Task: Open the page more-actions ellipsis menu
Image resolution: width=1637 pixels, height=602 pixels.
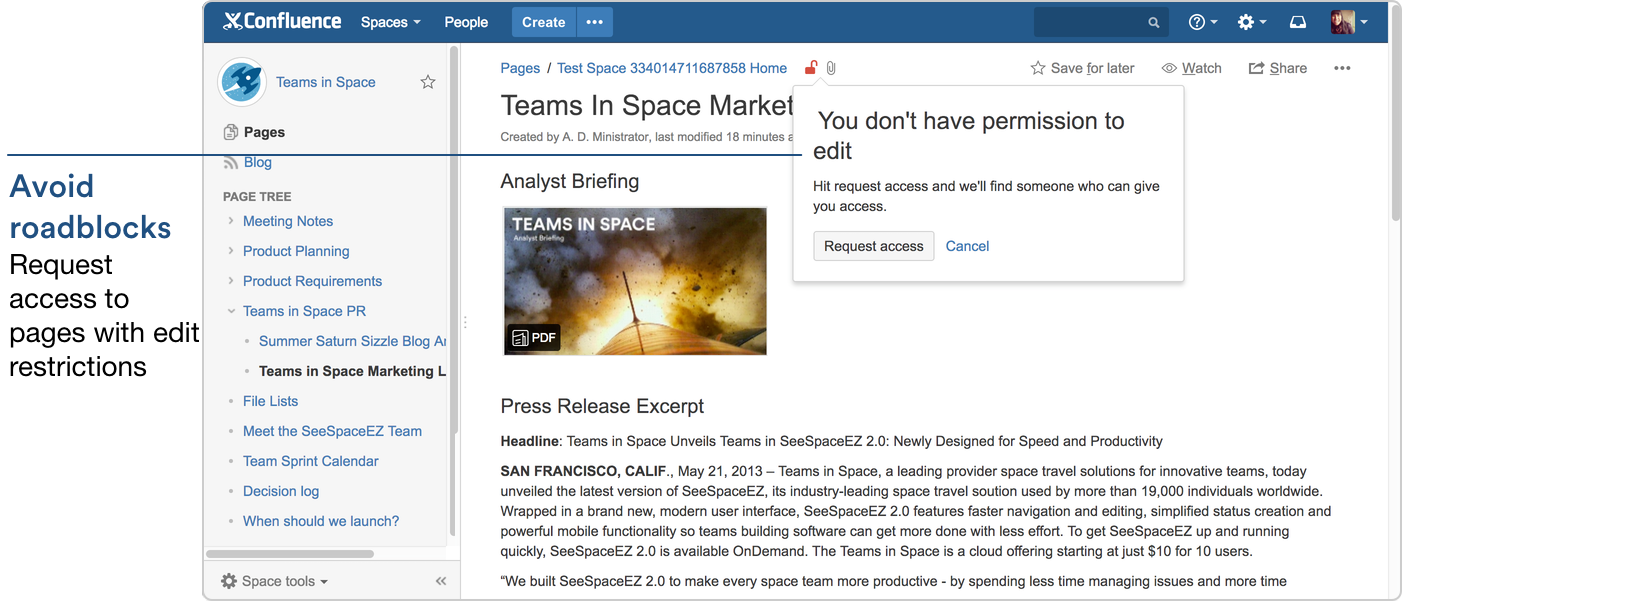Action: tap(1342, 68)
